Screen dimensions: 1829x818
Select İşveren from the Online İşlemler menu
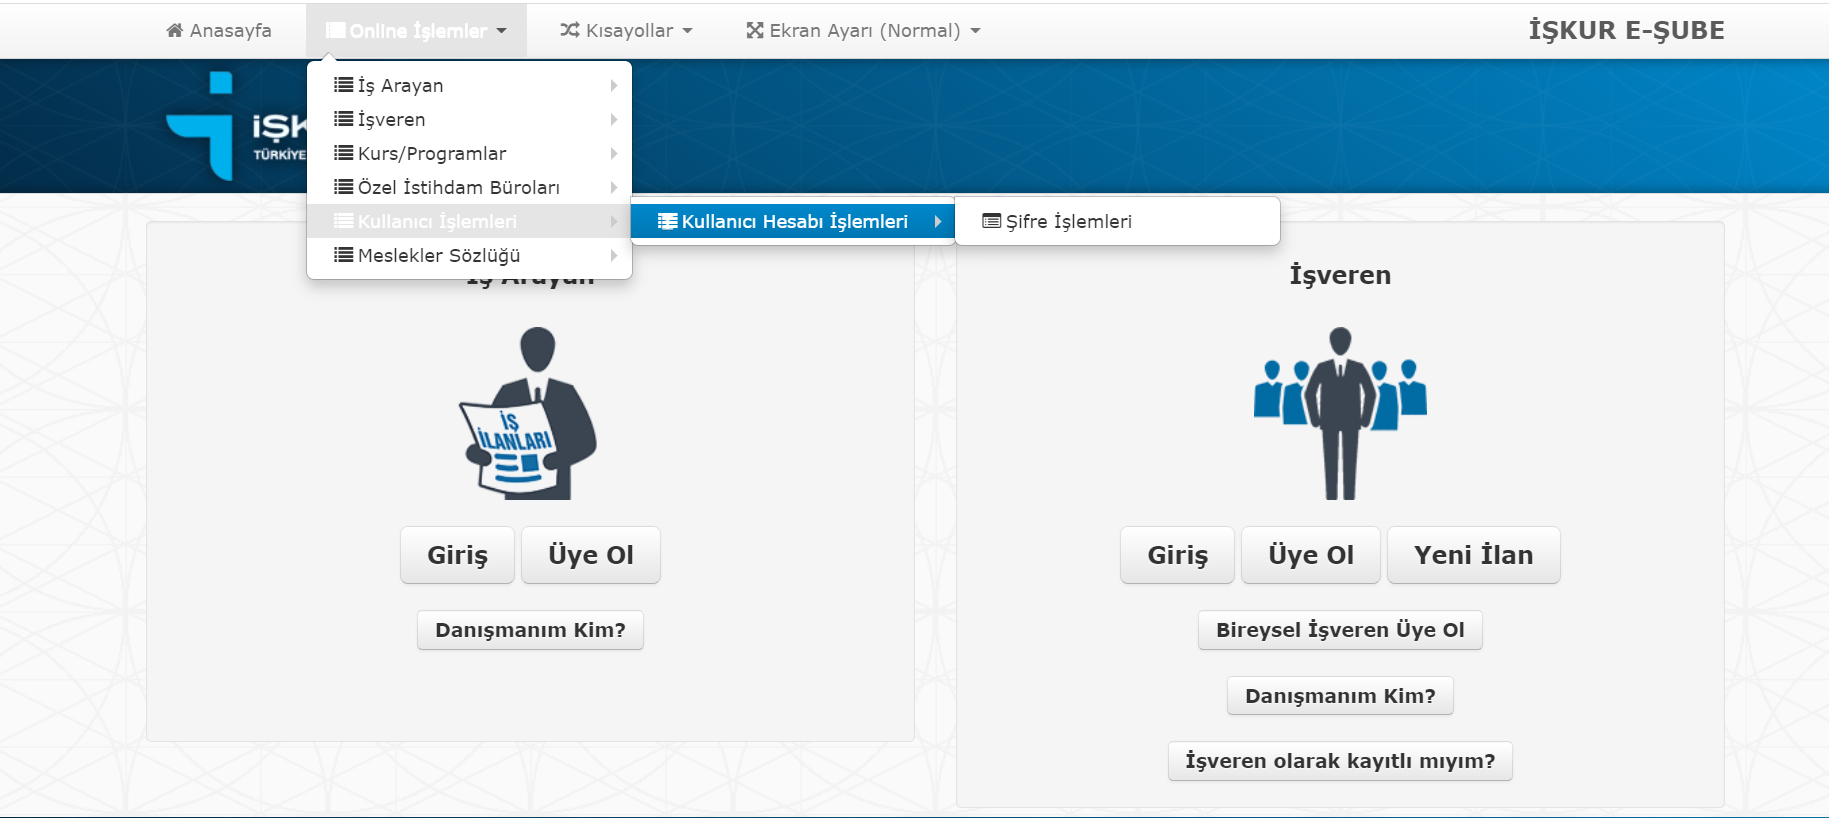pos(392,120)
